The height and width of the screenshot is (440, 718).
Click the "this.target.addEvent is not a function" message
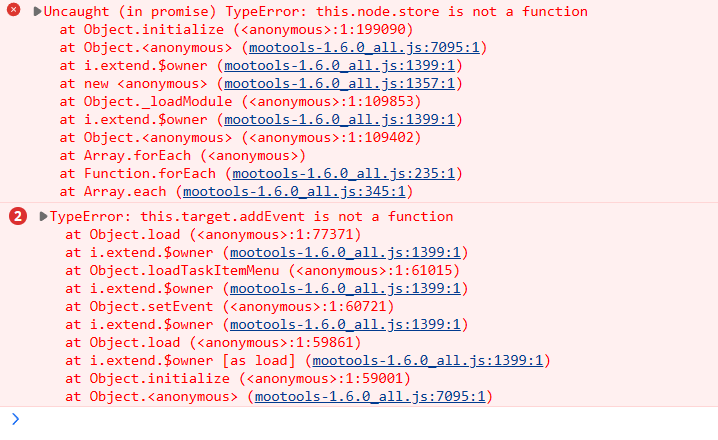[301, 216]
